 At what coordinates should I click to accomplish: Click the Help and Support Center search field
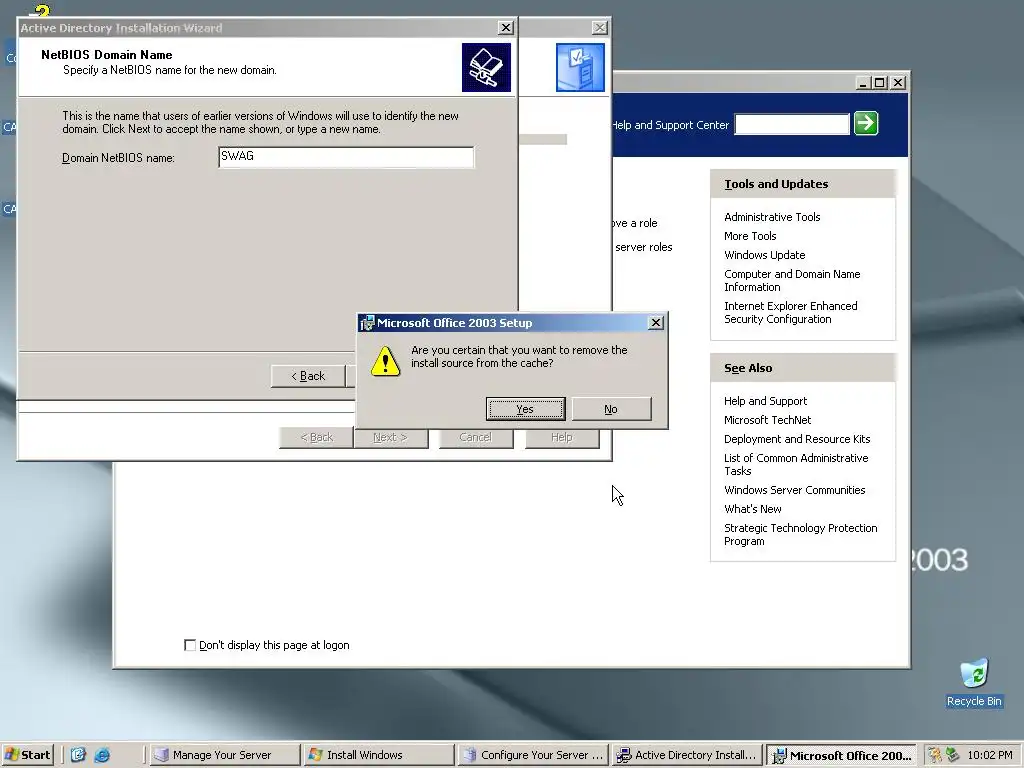[x=792, y=124]
